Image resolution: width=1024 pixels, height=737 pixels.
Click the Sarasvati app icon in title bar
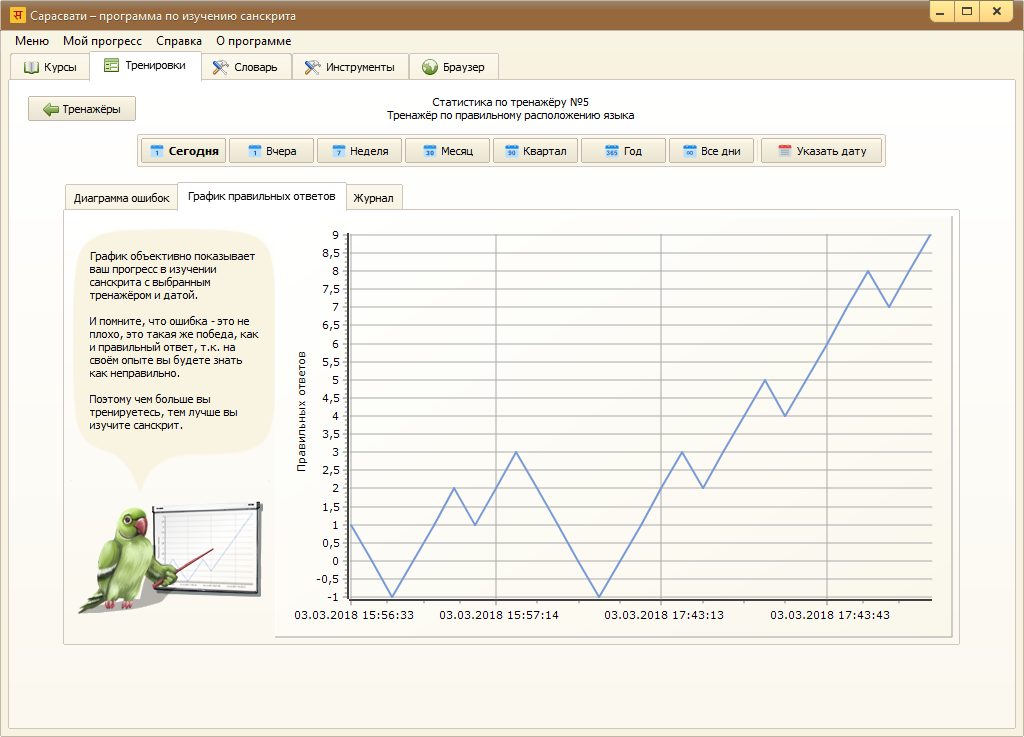17,16
